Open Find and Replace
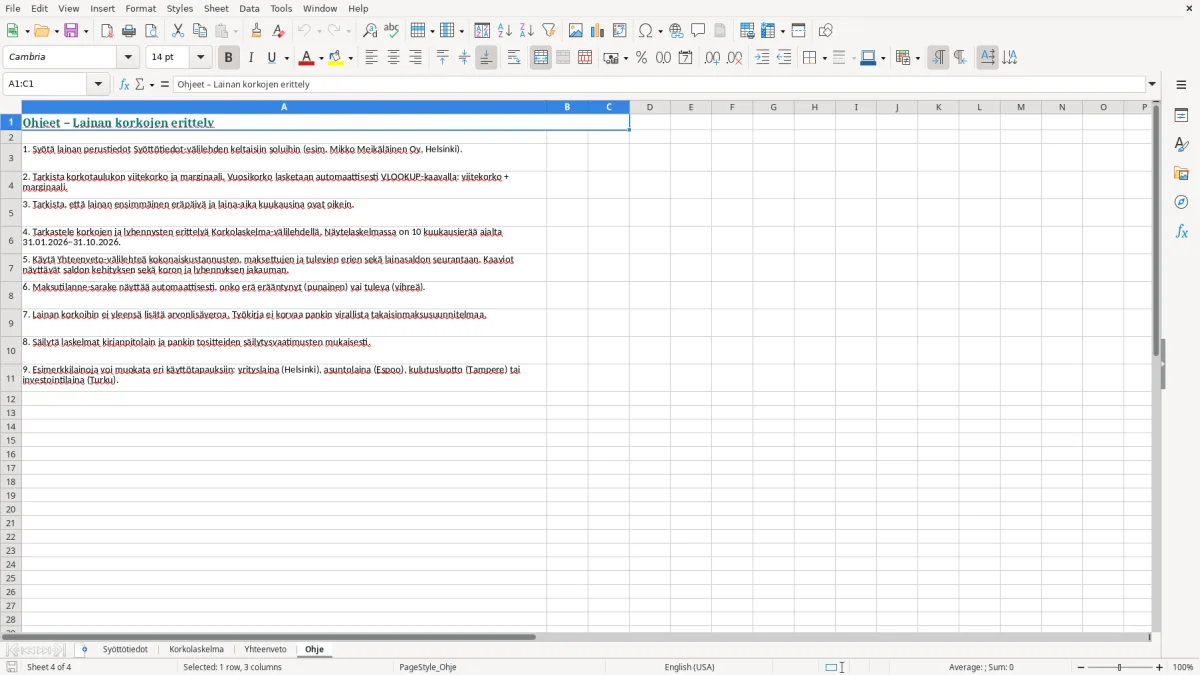The image size is (1200, 675). (370, 31)
